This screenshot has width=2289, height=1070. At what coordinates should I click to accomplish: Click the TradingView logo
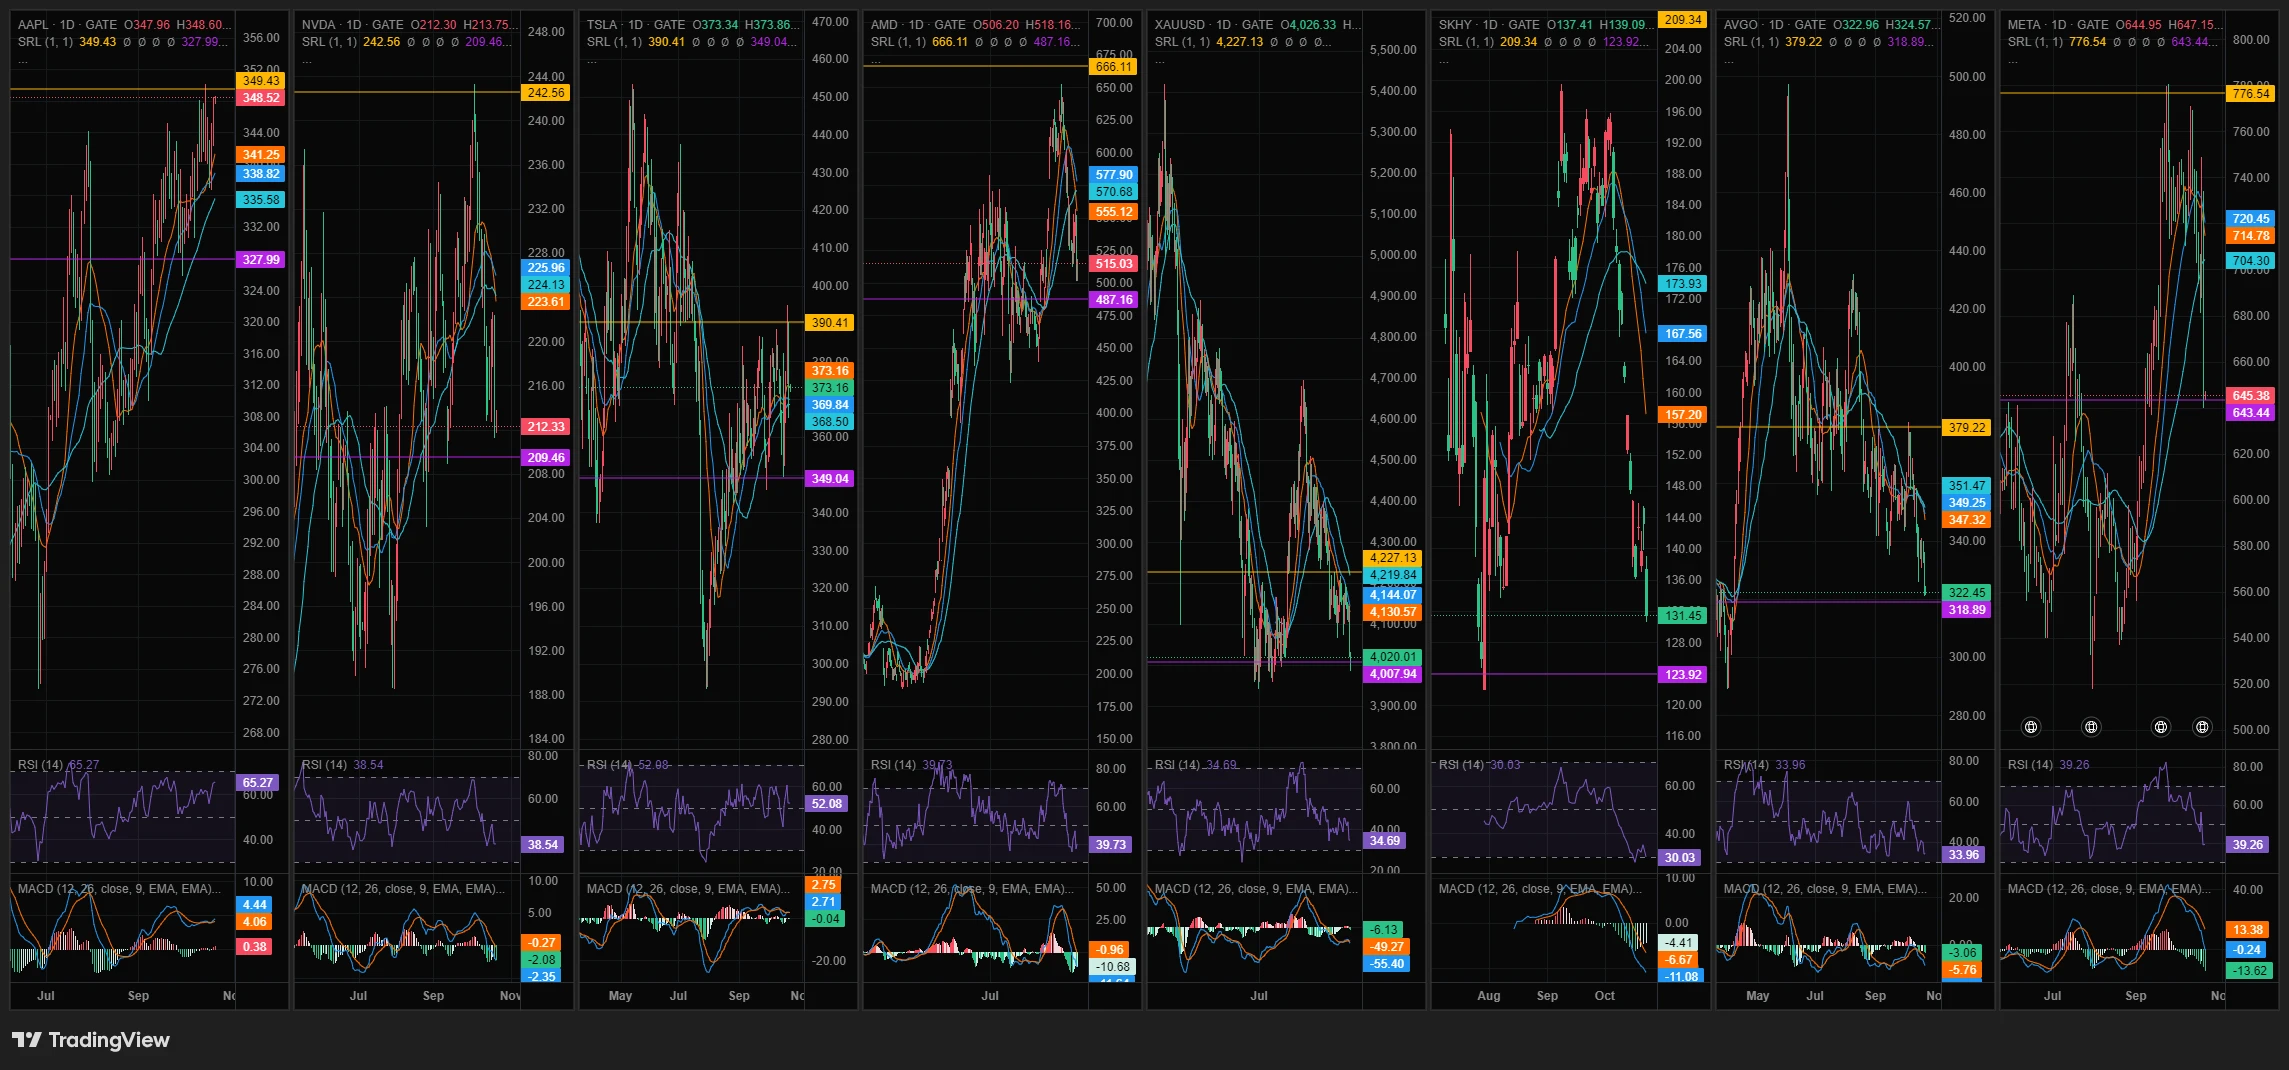[91, 1040]
